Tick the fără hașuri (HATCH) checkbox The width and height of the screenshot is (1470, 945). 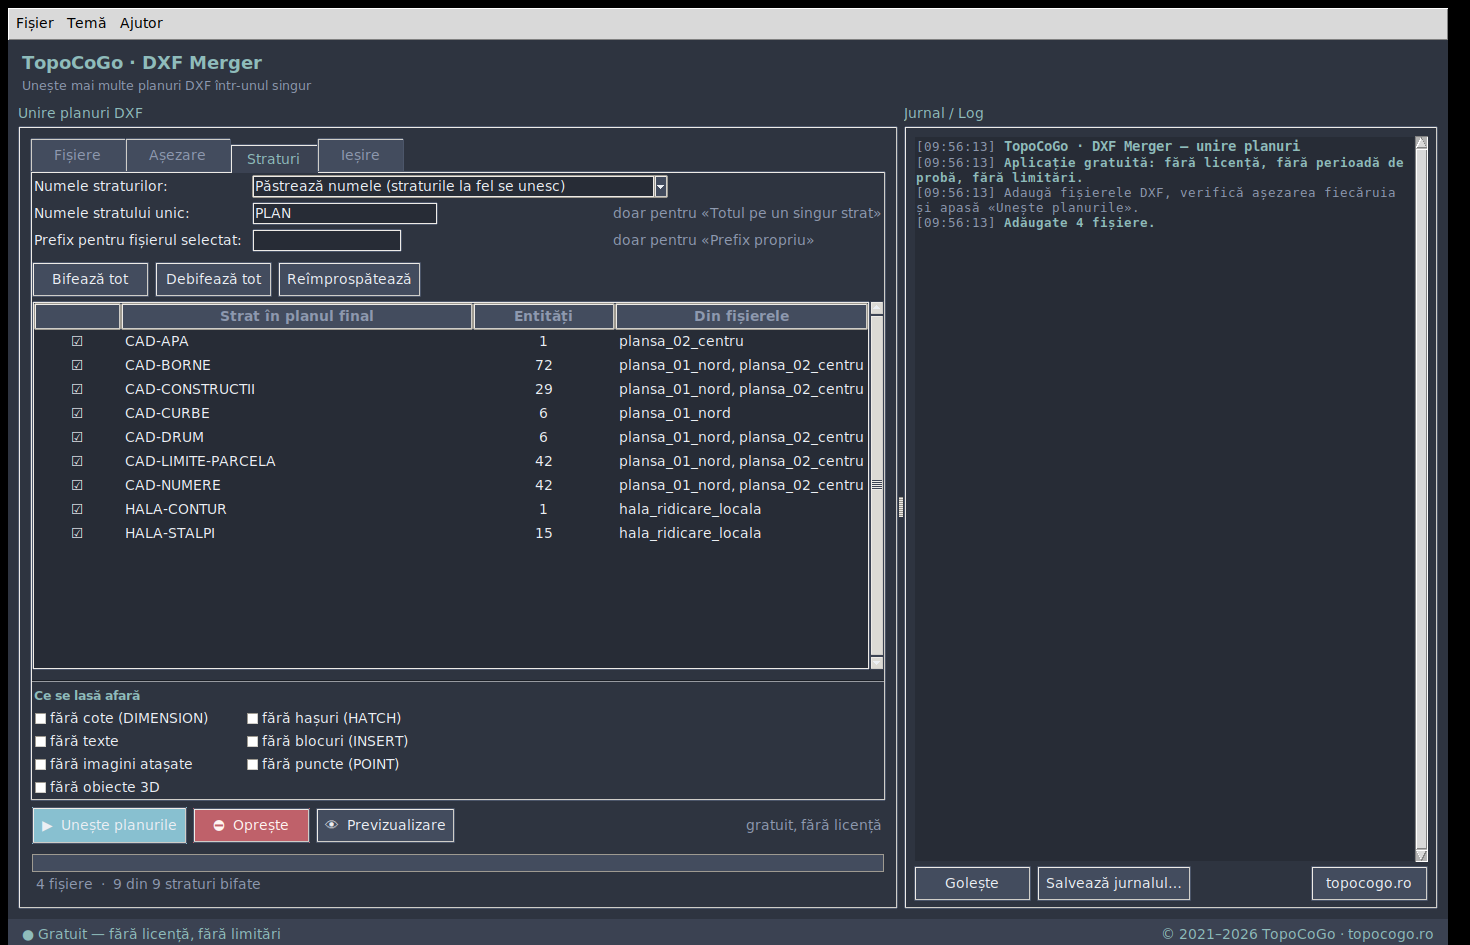coord(253,718)
